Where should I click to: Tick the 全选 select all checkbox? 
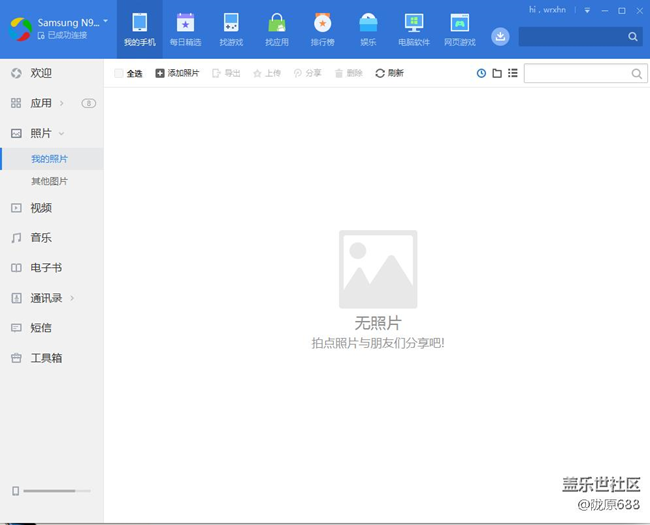(119, 73)
